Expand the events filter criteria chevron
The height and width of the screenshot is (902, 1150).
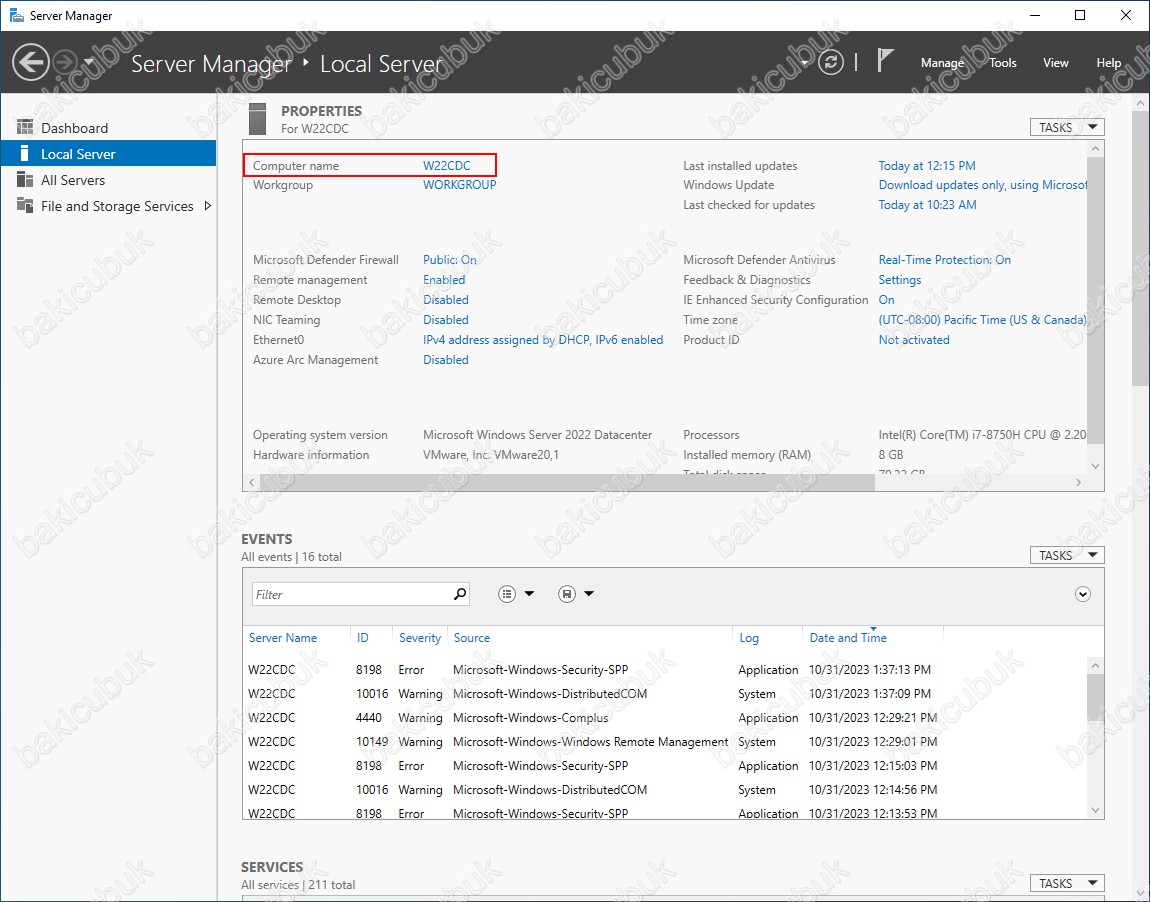point(1083,594)
